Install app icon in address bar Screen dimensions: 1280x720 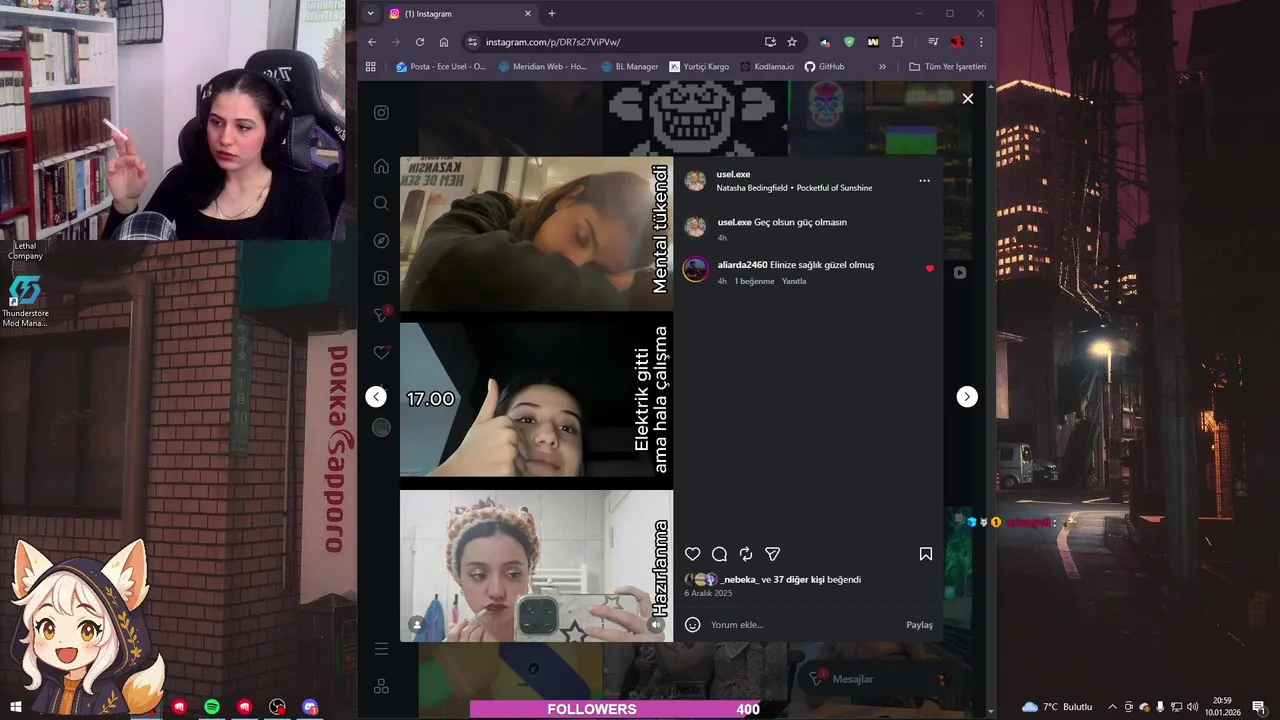(770, 42)
